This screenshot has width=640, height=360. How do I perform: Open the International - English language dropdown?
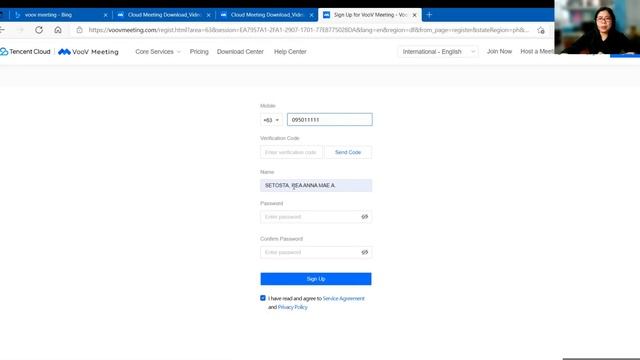click(438, 51)
